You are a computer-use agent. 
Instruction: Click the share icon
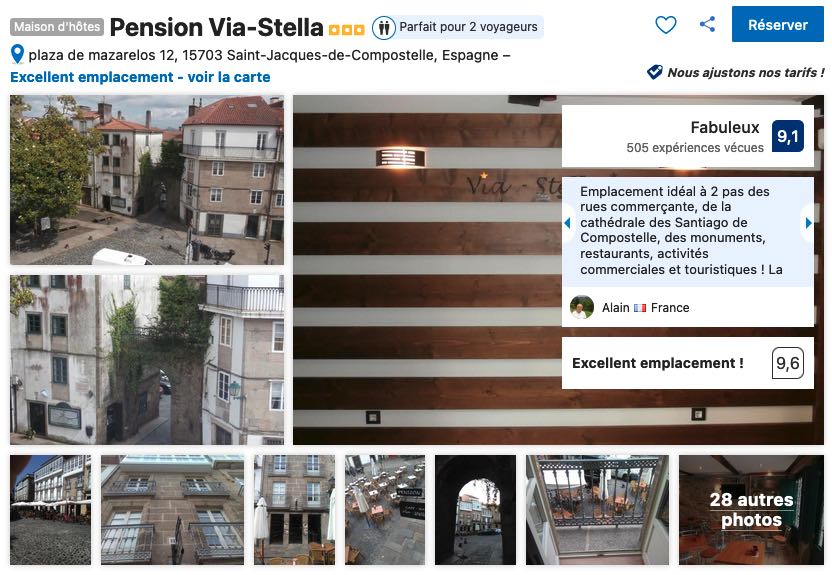(707, 24)
